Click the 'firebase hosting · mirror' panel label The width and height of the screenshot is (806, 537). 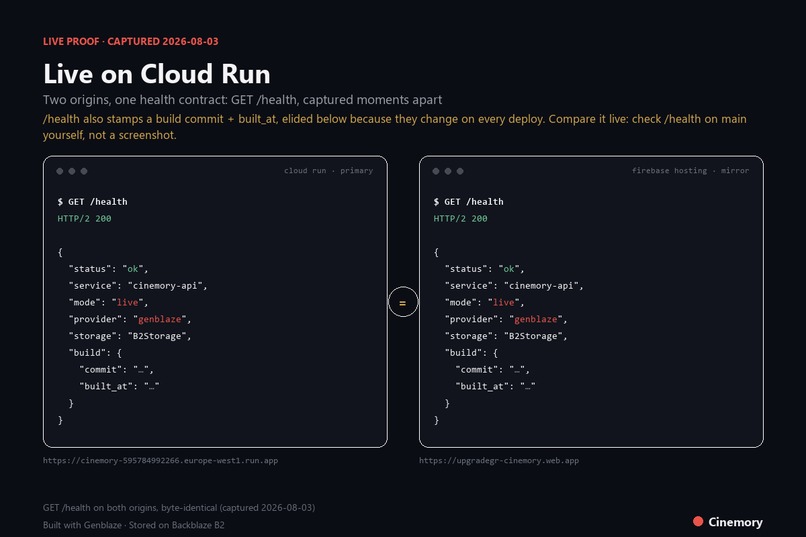(x=690, y=171)
